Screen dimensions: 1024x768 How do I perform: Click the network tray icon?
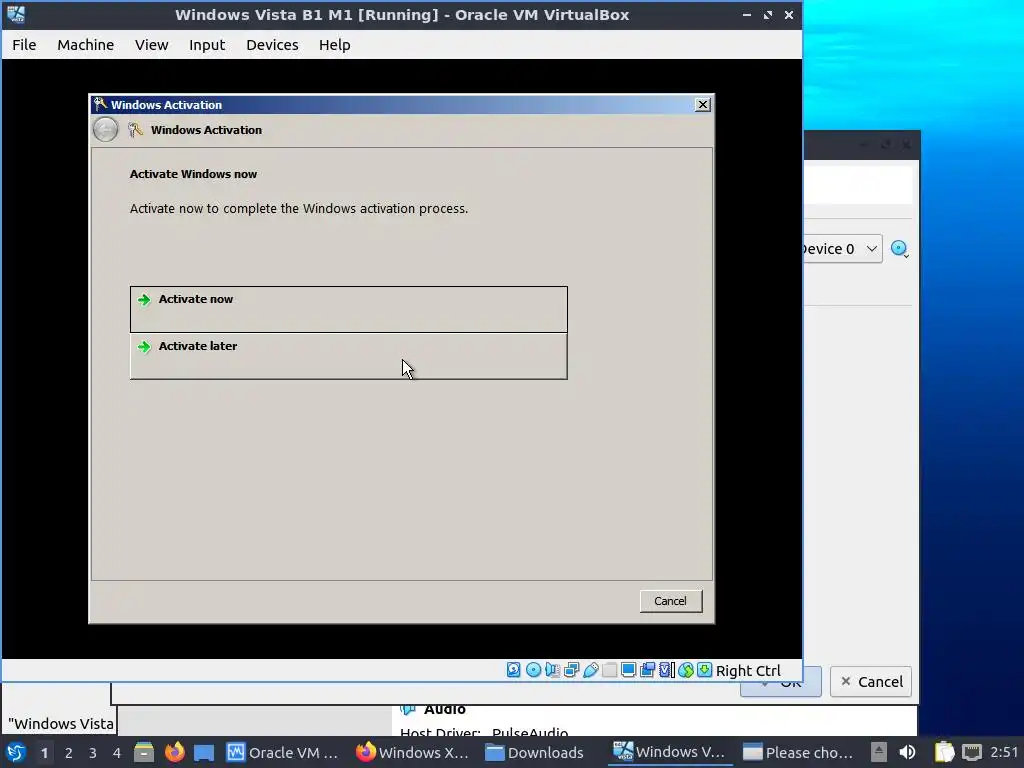(x=972, y=752)
